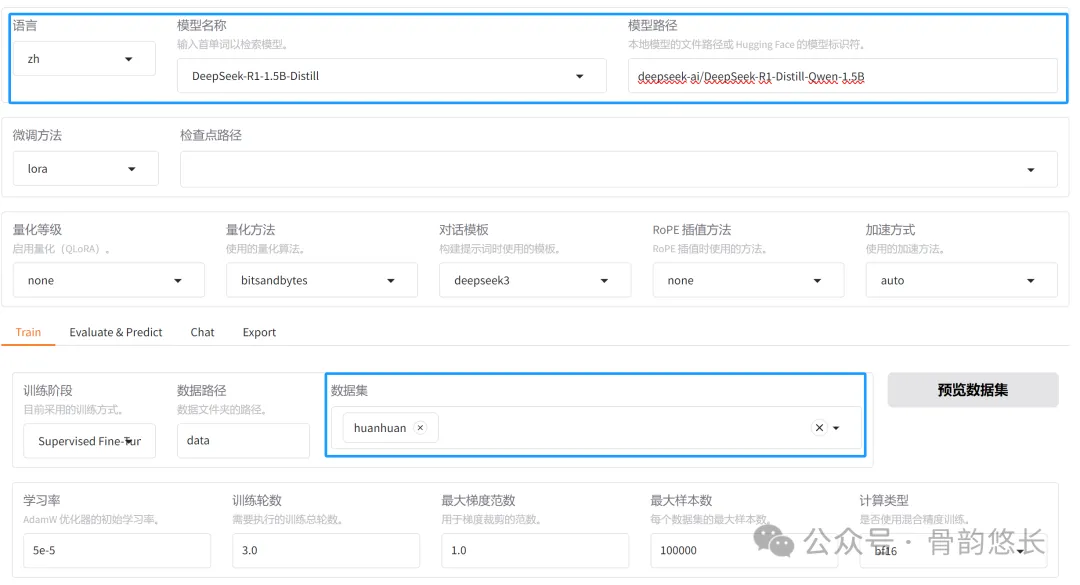Switch to the Train tab
1080x585 pixels.
tap(28, 332)
